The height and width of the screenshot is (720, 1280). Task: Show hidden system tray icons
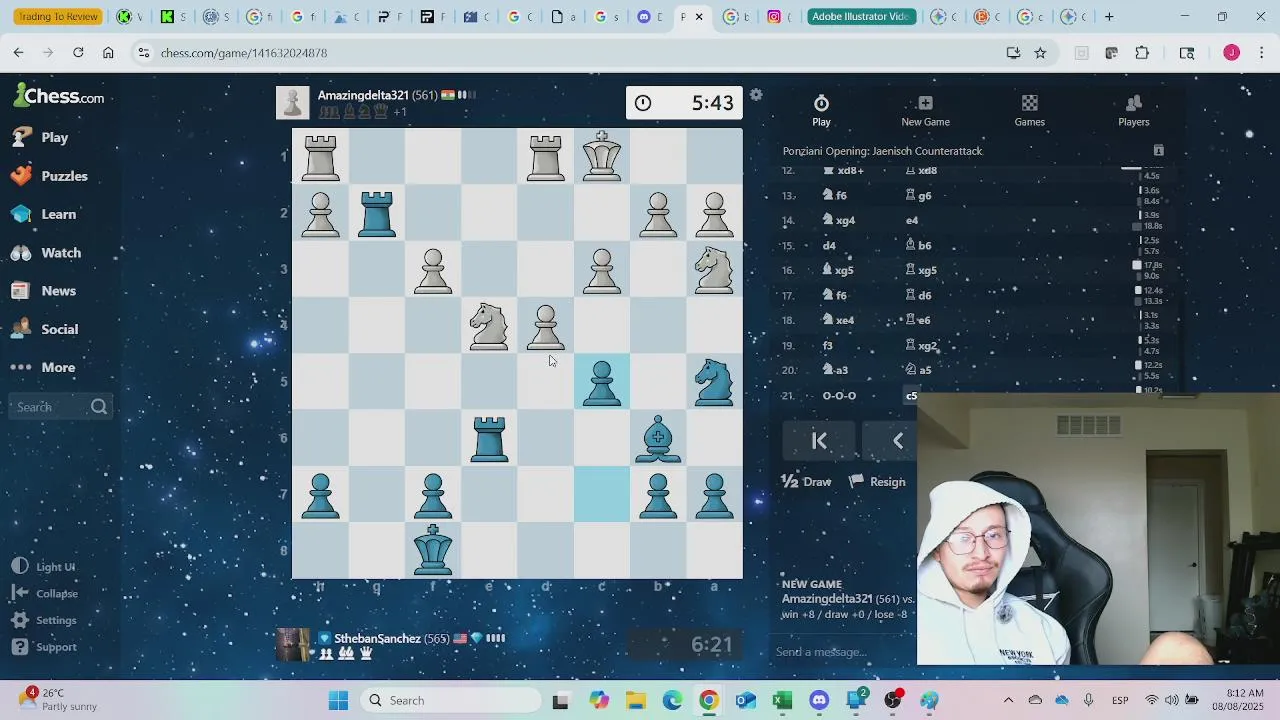(1008, 700)
